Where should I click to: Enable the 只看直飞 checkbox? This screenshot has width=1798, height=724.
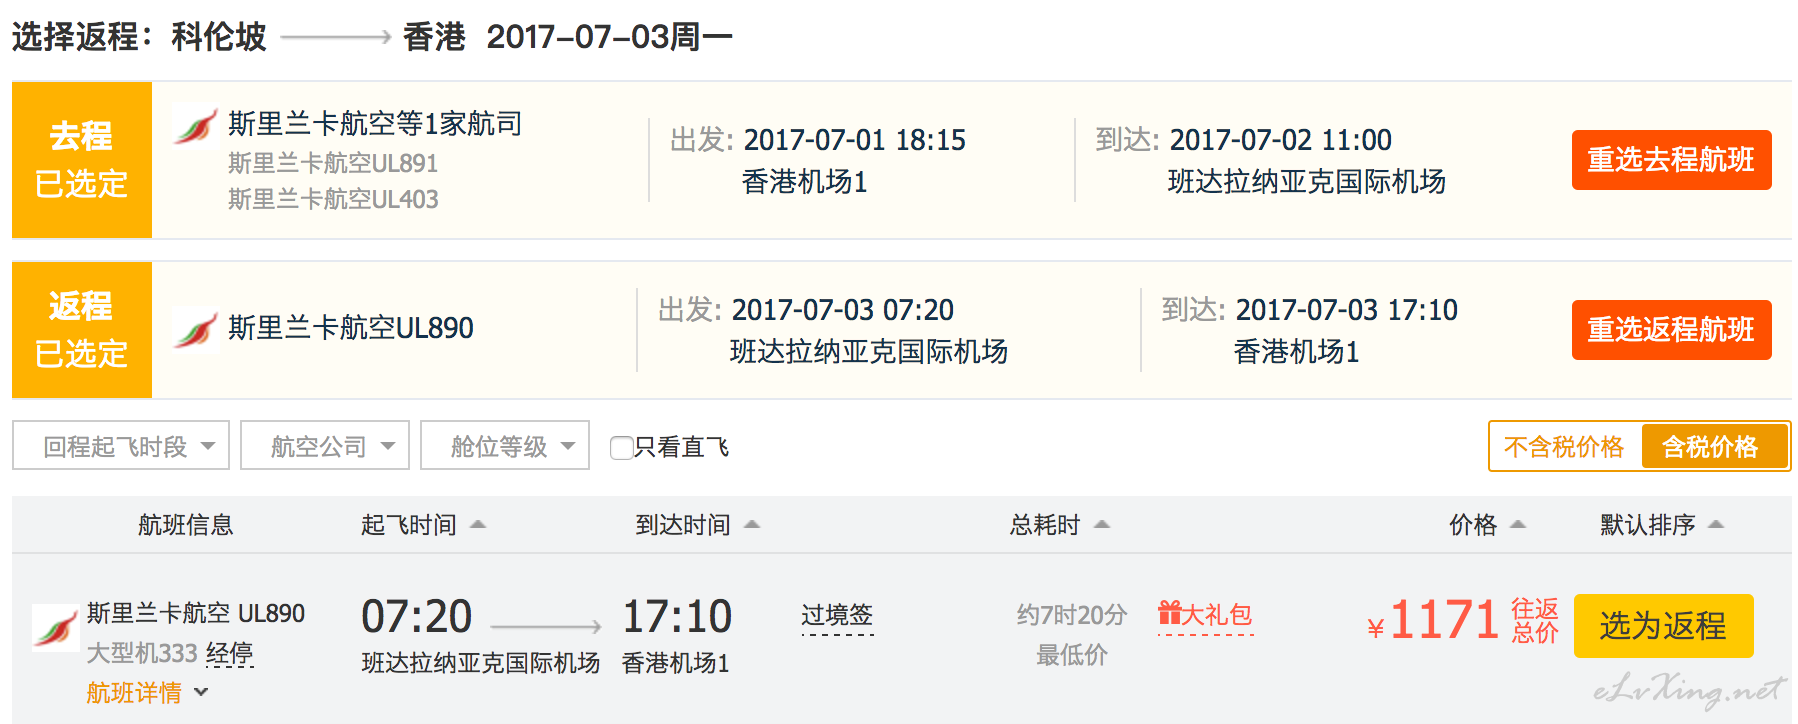click(621, 447)
